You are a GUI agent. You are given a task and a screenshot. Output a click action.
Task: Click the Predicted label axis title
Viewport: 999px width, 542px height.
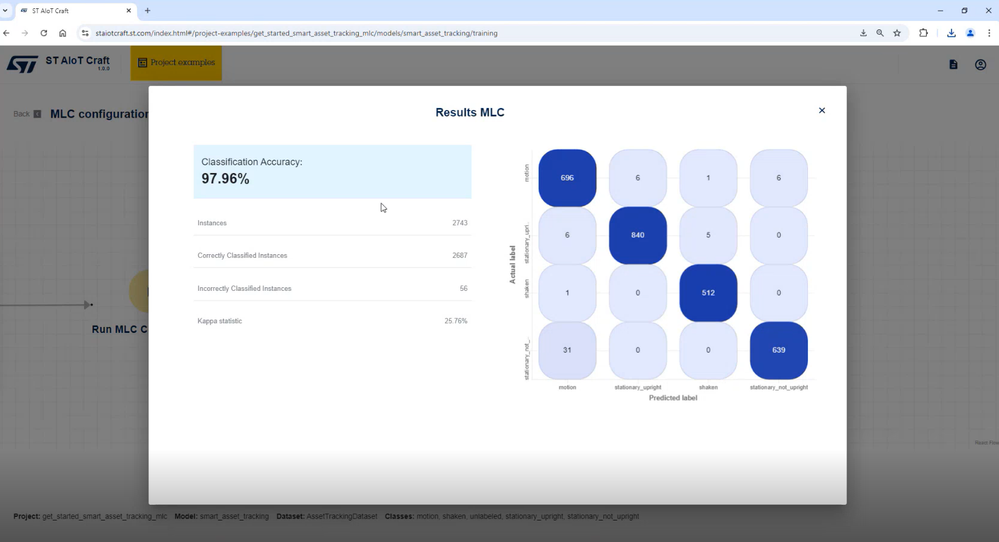673,398
